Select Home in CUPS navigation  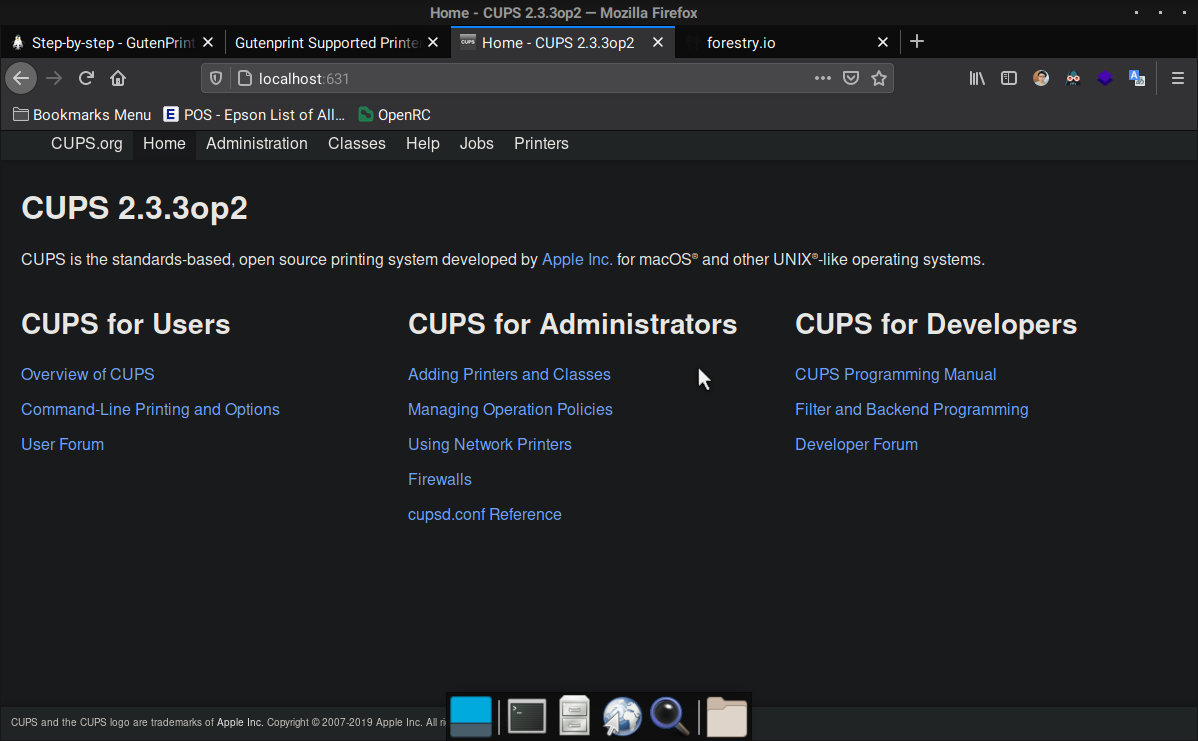164,144
